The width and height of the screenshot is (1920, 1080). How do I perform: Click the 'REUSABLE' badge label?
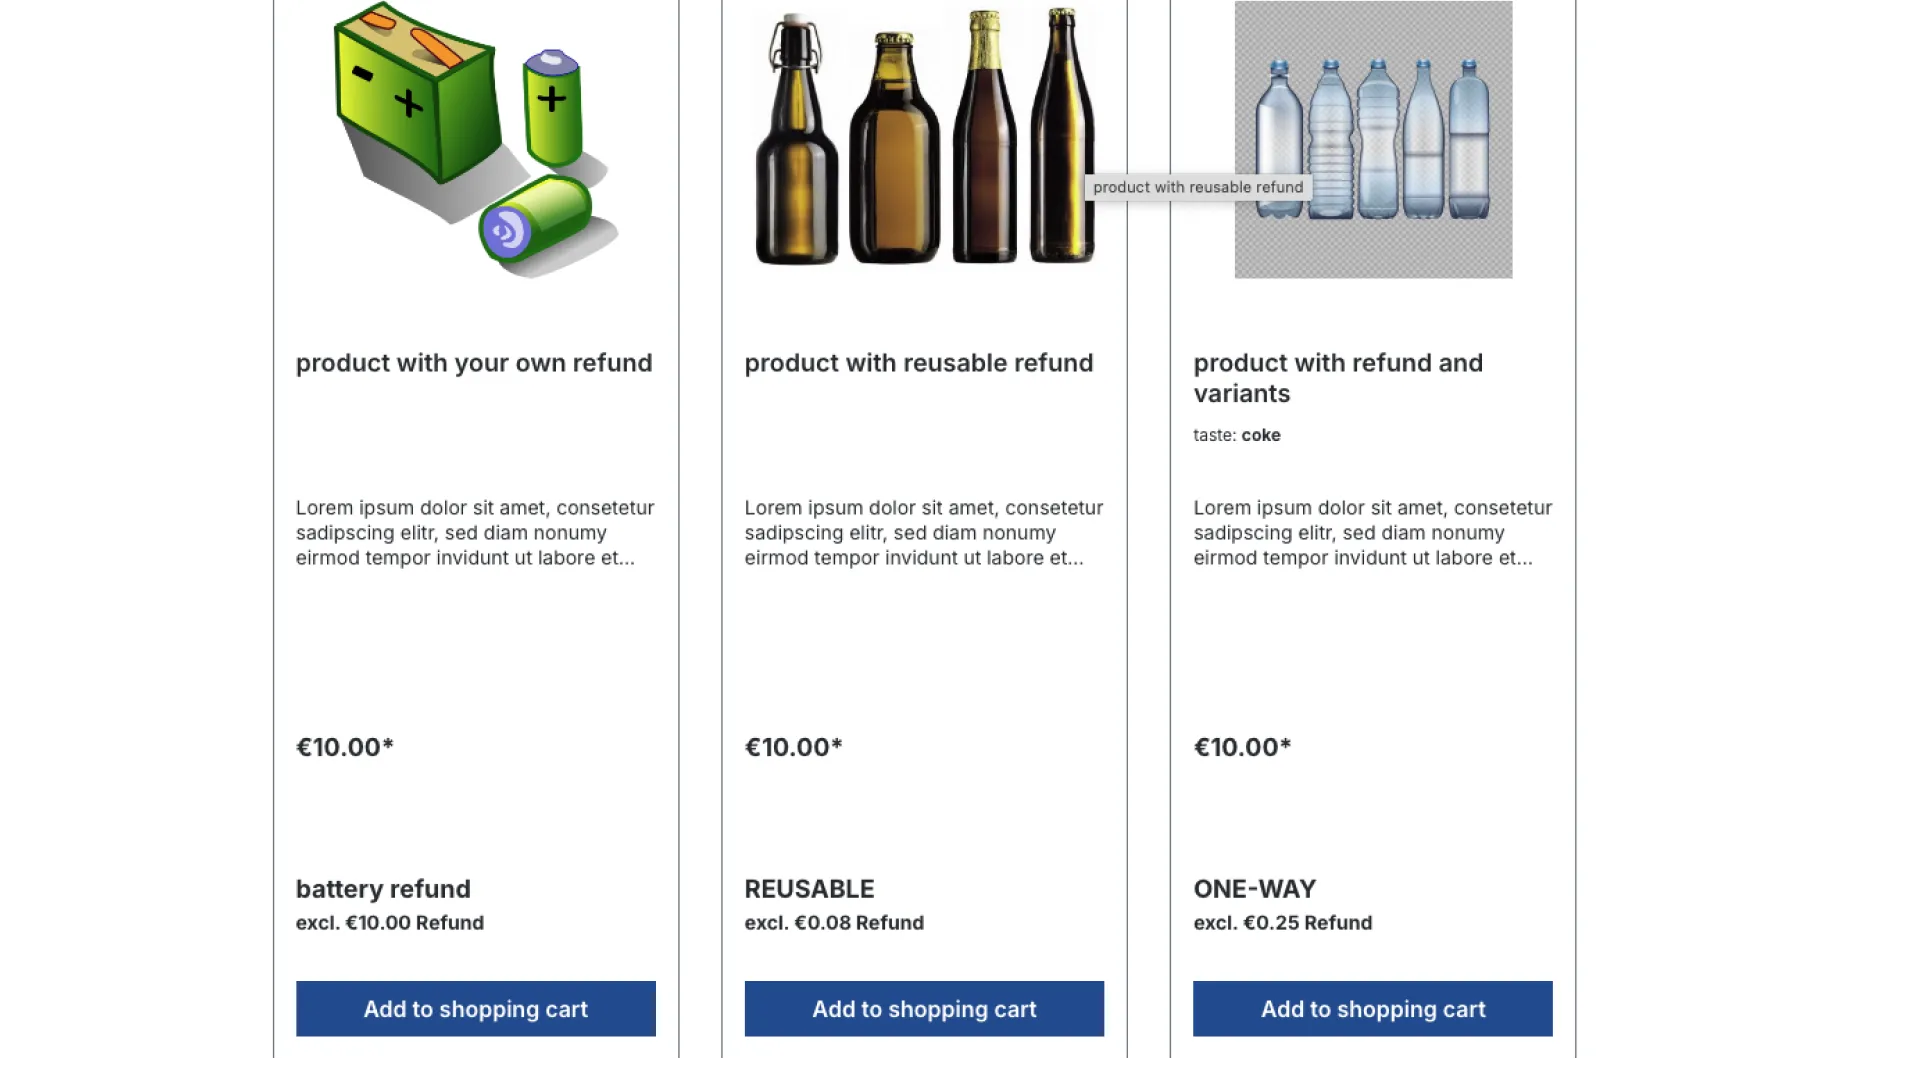[x=809, y=889]
